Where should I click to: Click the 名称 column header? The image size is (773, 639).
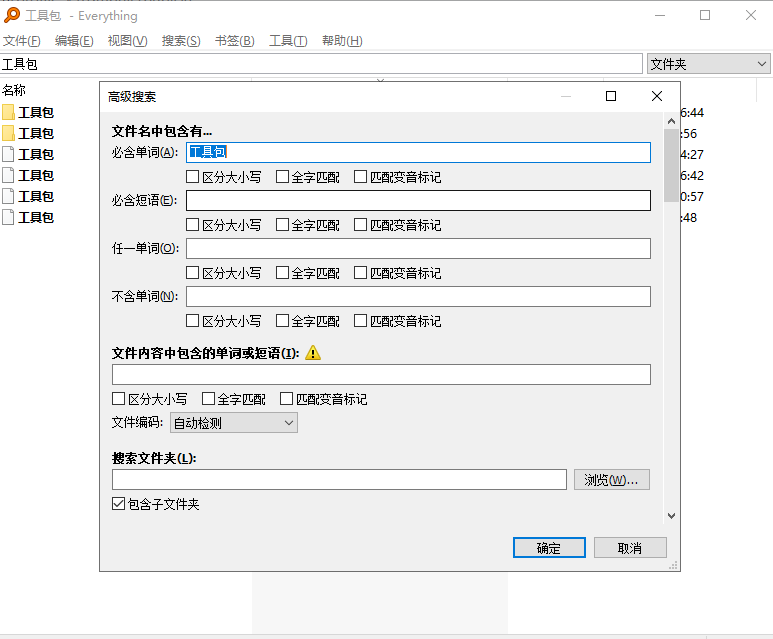14,90
